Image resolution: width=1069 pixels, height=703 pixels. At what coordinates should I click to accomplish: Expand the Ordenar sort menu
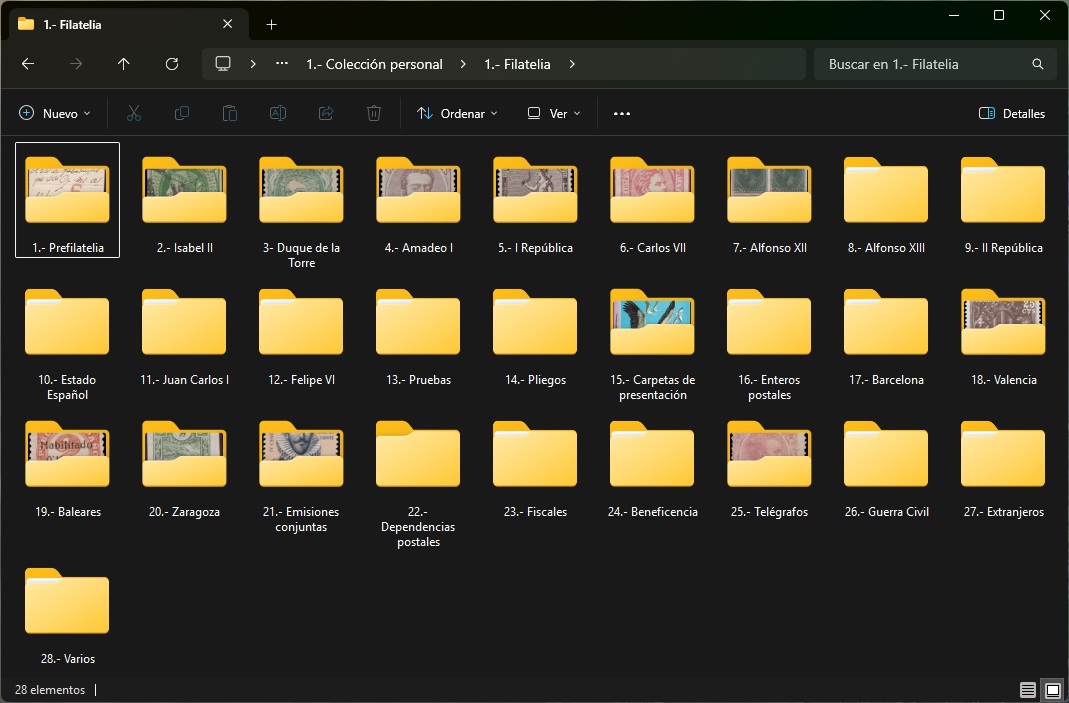[457, 114]
